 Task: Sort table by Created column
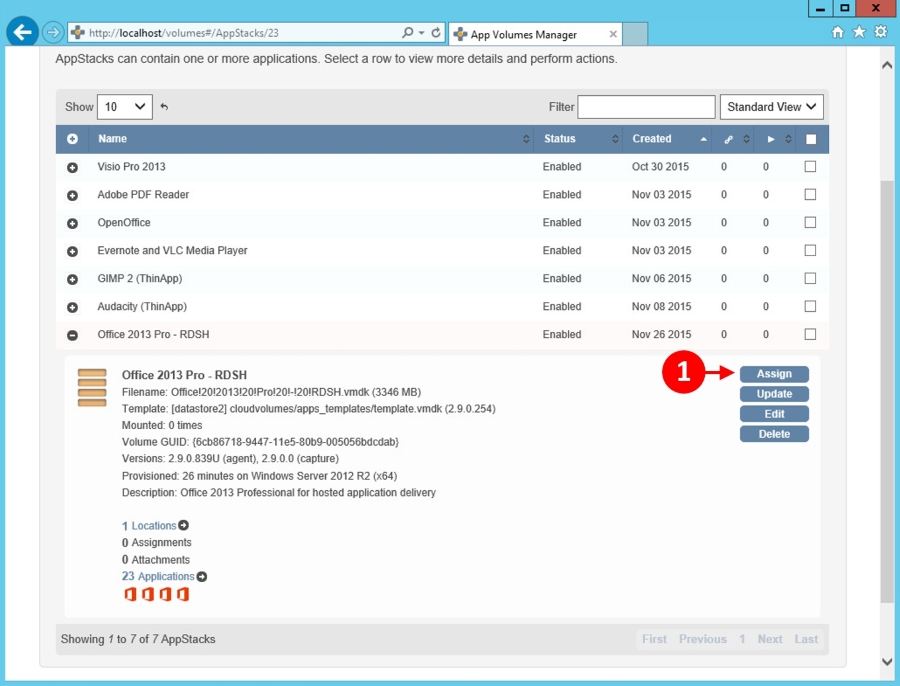tap(668, 139)
